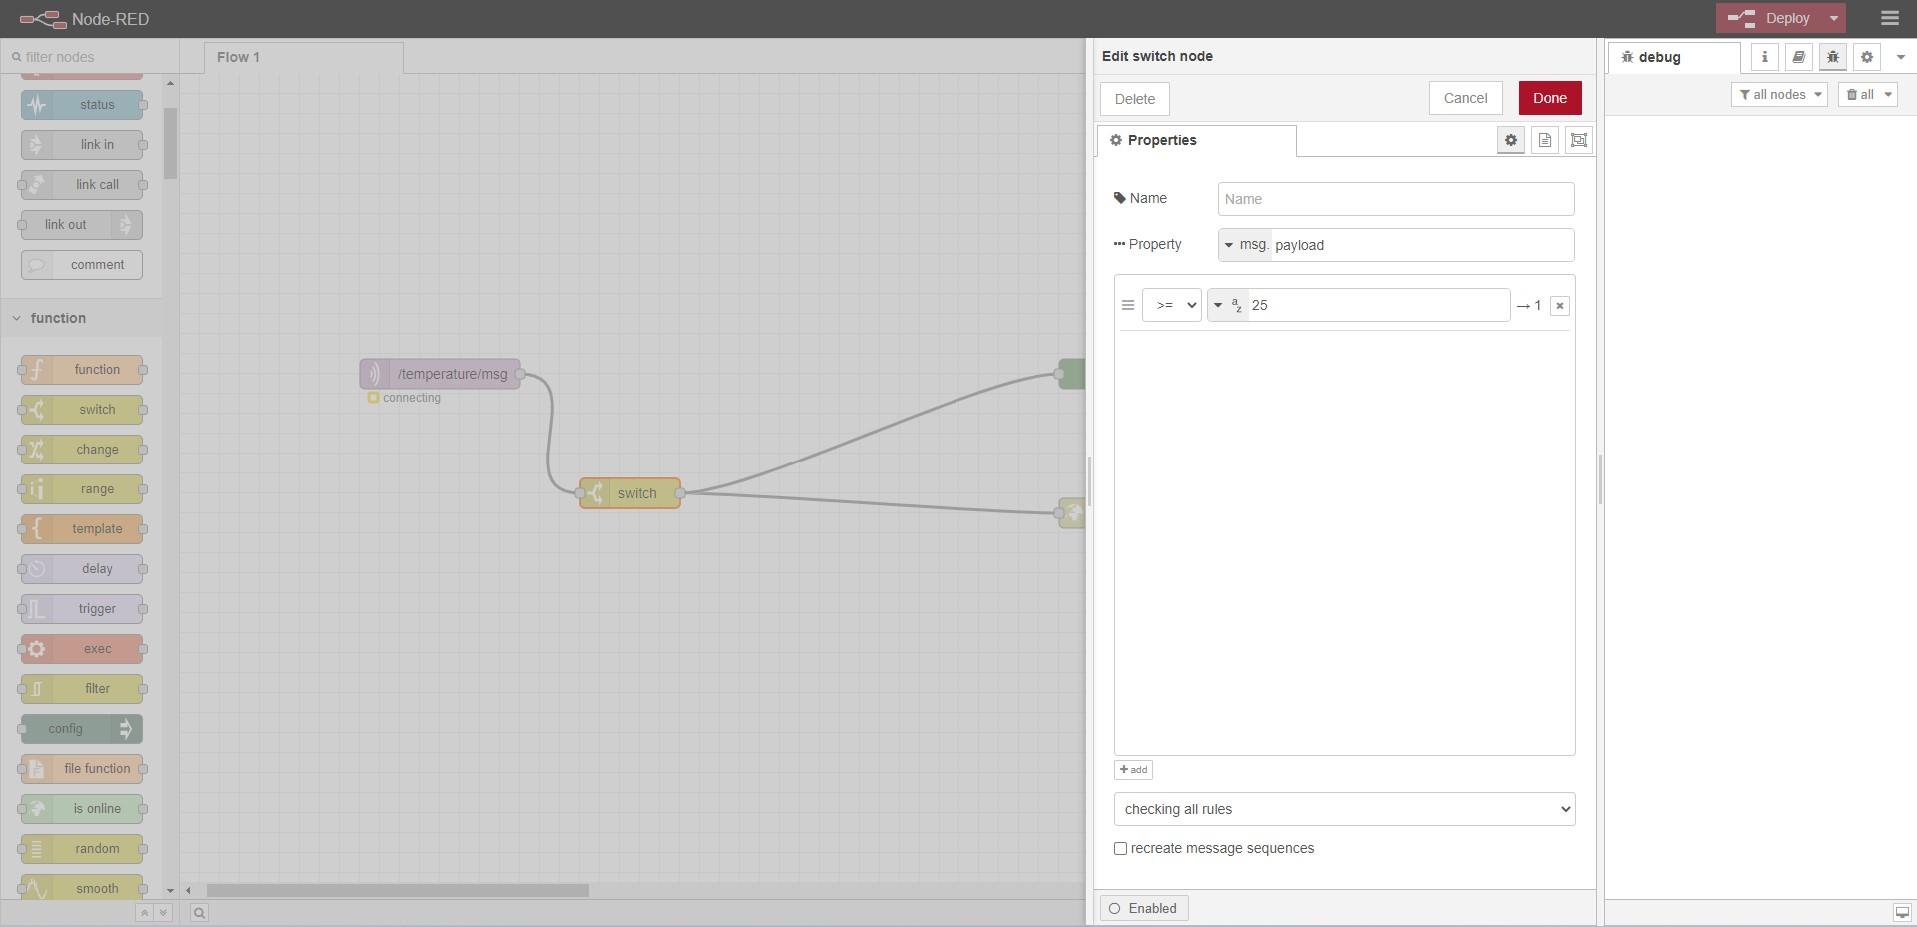This screenshot has height=927, width=1917.
Task: Select the comment palette node
Action: [82, 265]
